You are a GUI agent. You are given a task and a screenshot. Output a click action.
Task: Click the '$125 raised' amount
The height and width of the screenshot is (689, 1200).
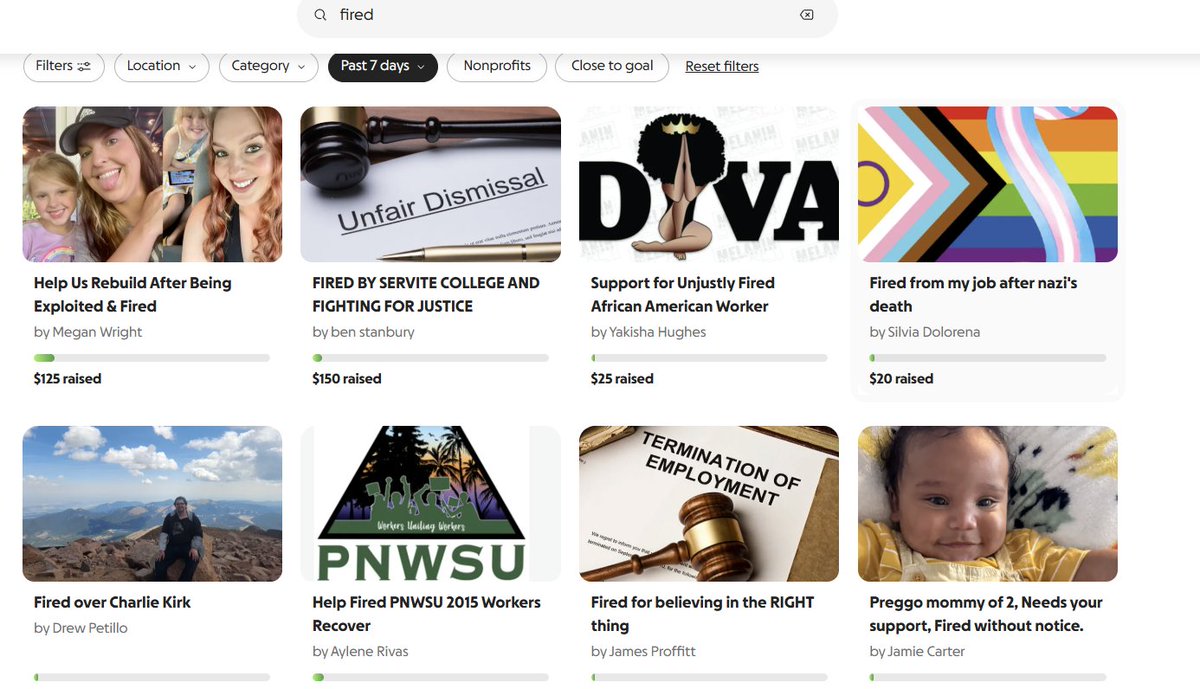(67, 379)
